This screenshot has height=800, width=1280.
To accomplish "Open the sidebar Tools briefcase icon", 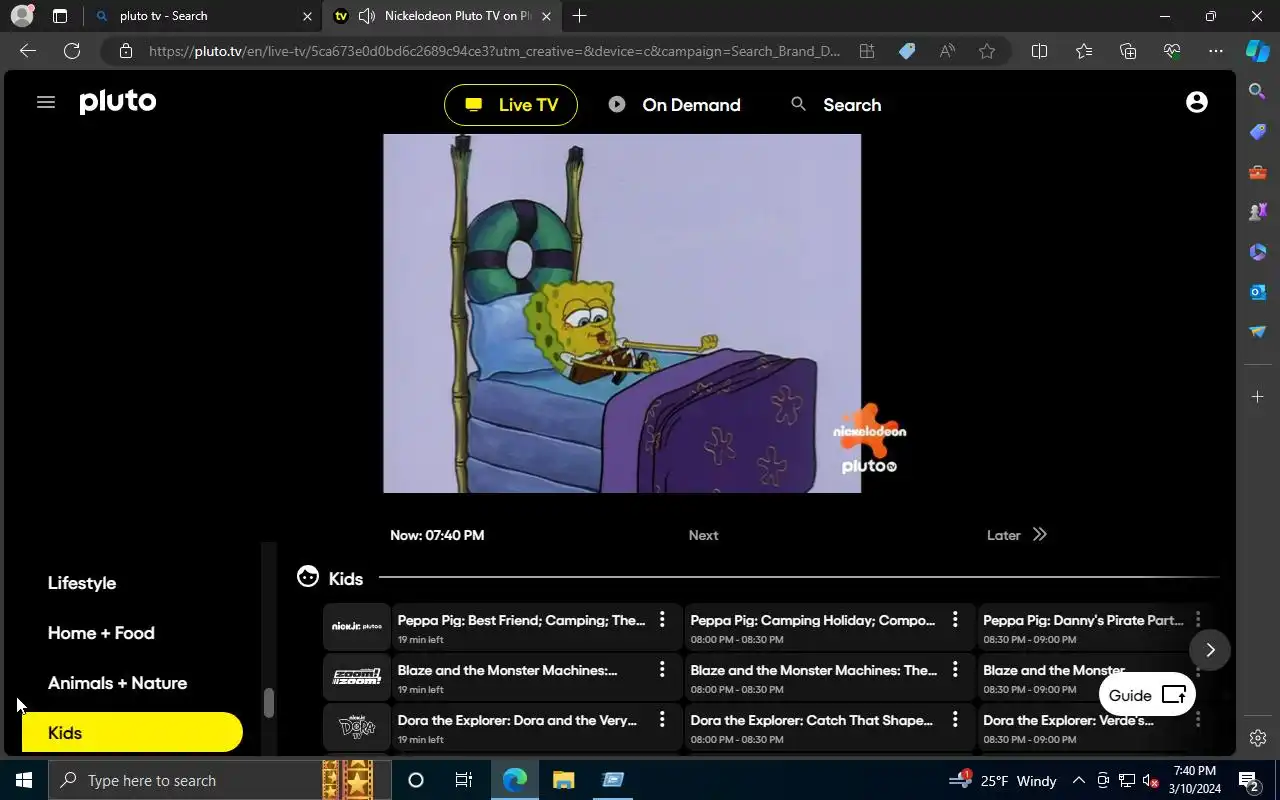I will [x=1258, y=172].
